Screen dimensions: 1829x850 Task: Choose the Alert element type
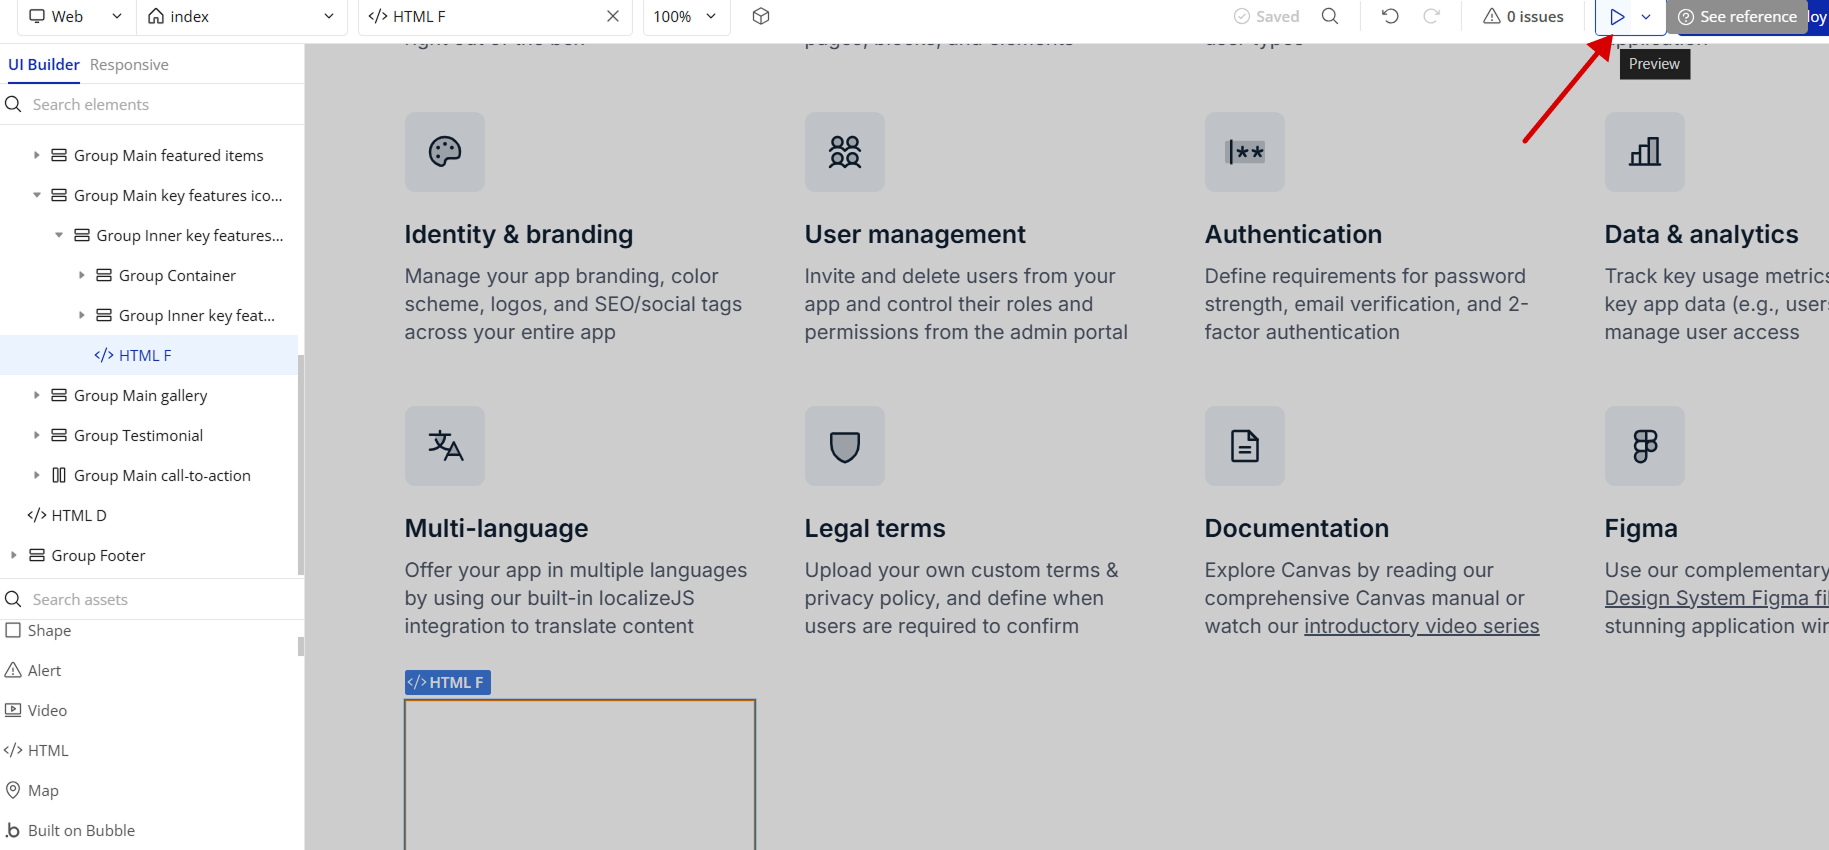click(34, 670)
